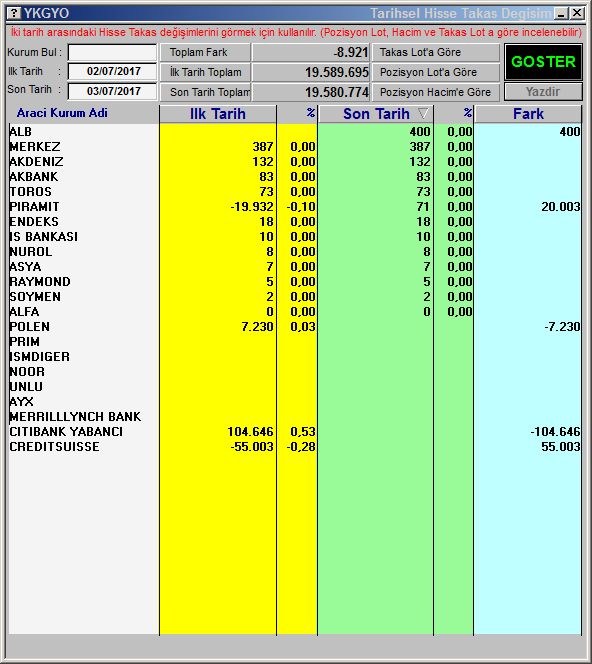Select the NOOR row
The height and width of the screenshot is (664, 592).
point(295,372)
